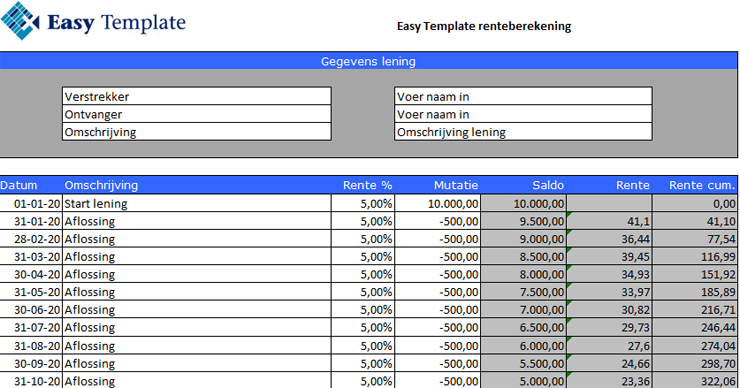Select cumulative interest cell 0,00
The height and width of the screenshot is (388, 740).
tap(695, 203)
